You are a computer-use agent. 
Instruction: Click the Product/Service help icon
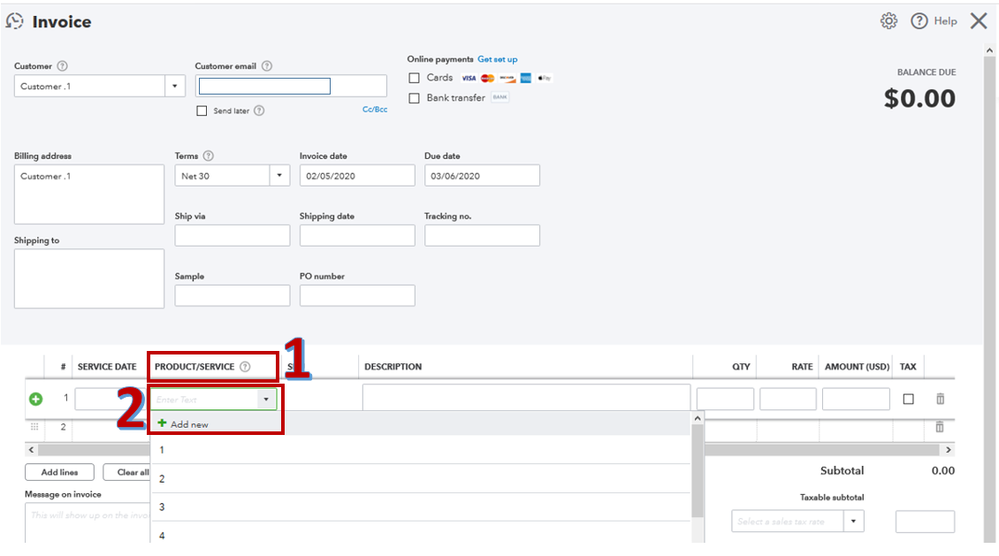pos(245,367)
